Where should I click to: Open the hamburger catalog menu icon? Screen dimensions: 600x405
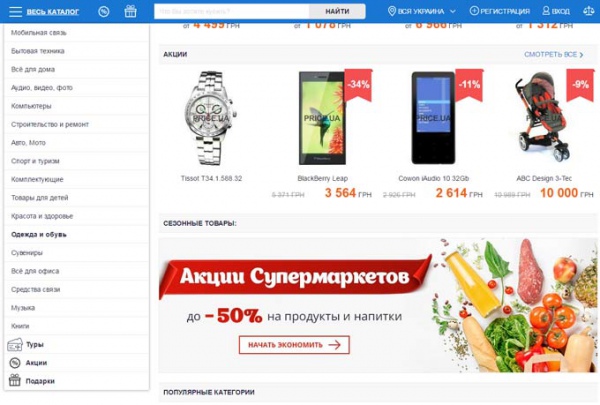click(x=16, y=11)
